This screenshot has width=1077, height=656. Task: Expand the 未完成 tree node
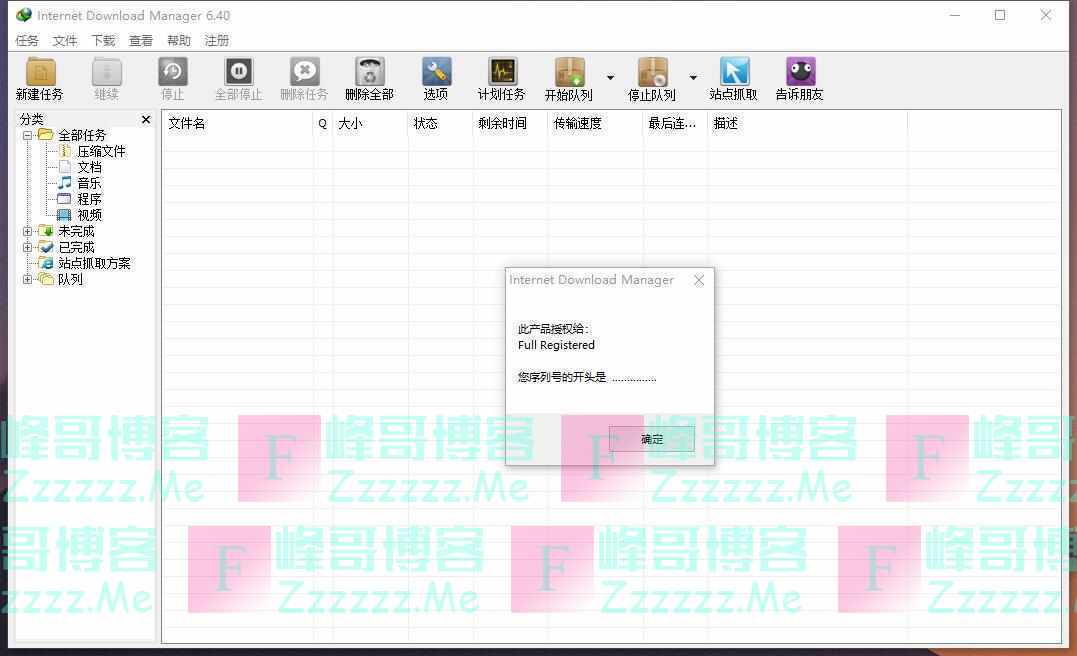click(28, 231)
